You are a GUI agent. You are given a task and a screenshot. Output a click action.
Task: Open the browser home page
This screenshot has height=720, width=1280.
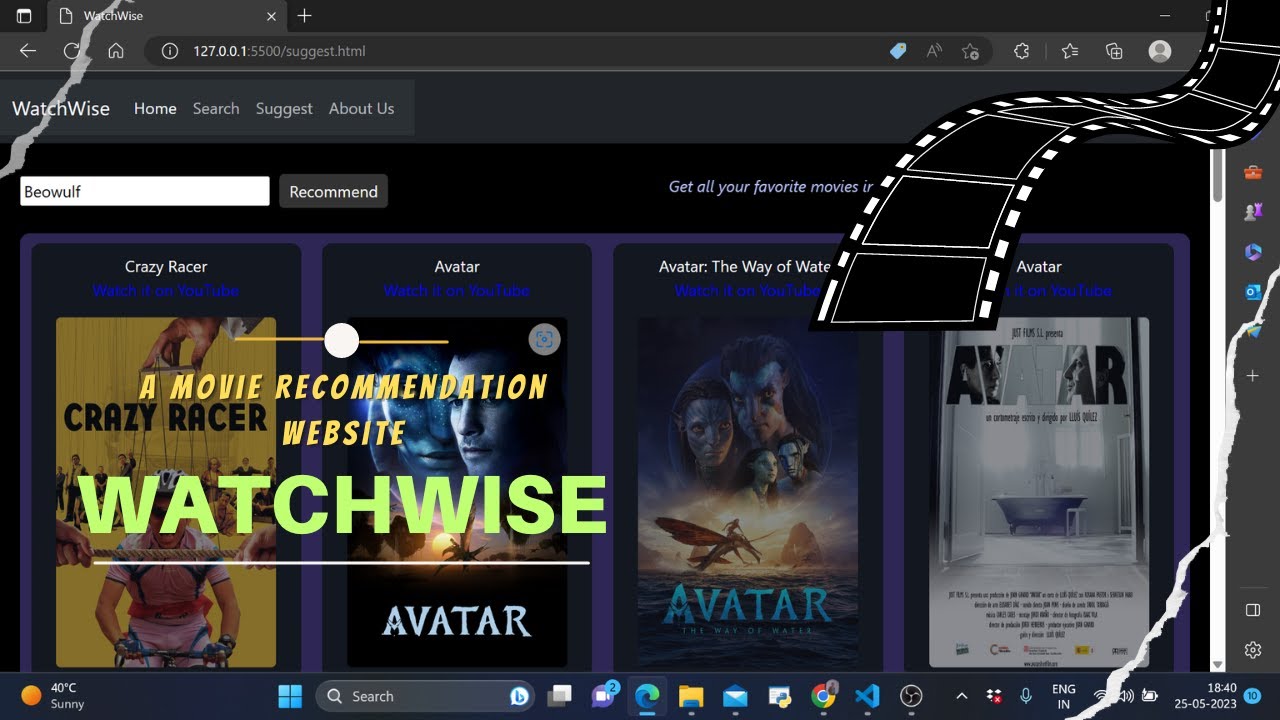pos(116,51)
